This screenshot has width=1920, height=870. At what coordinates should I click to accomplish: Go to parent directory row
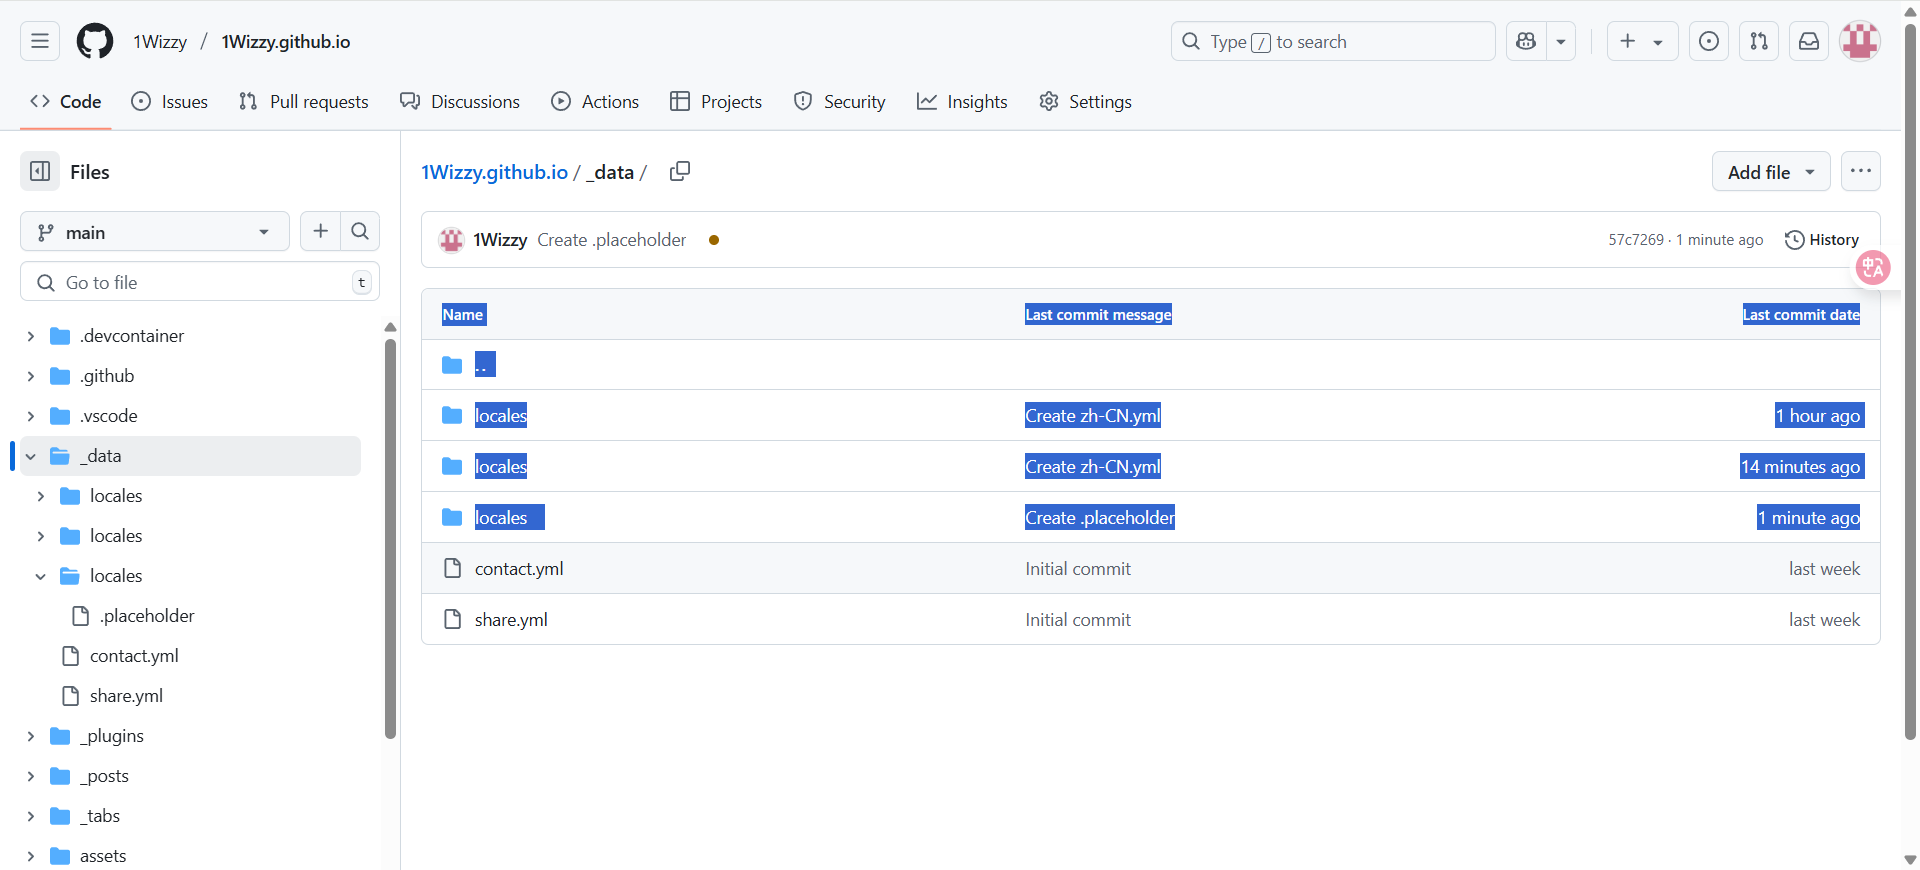pos(1150,365)
